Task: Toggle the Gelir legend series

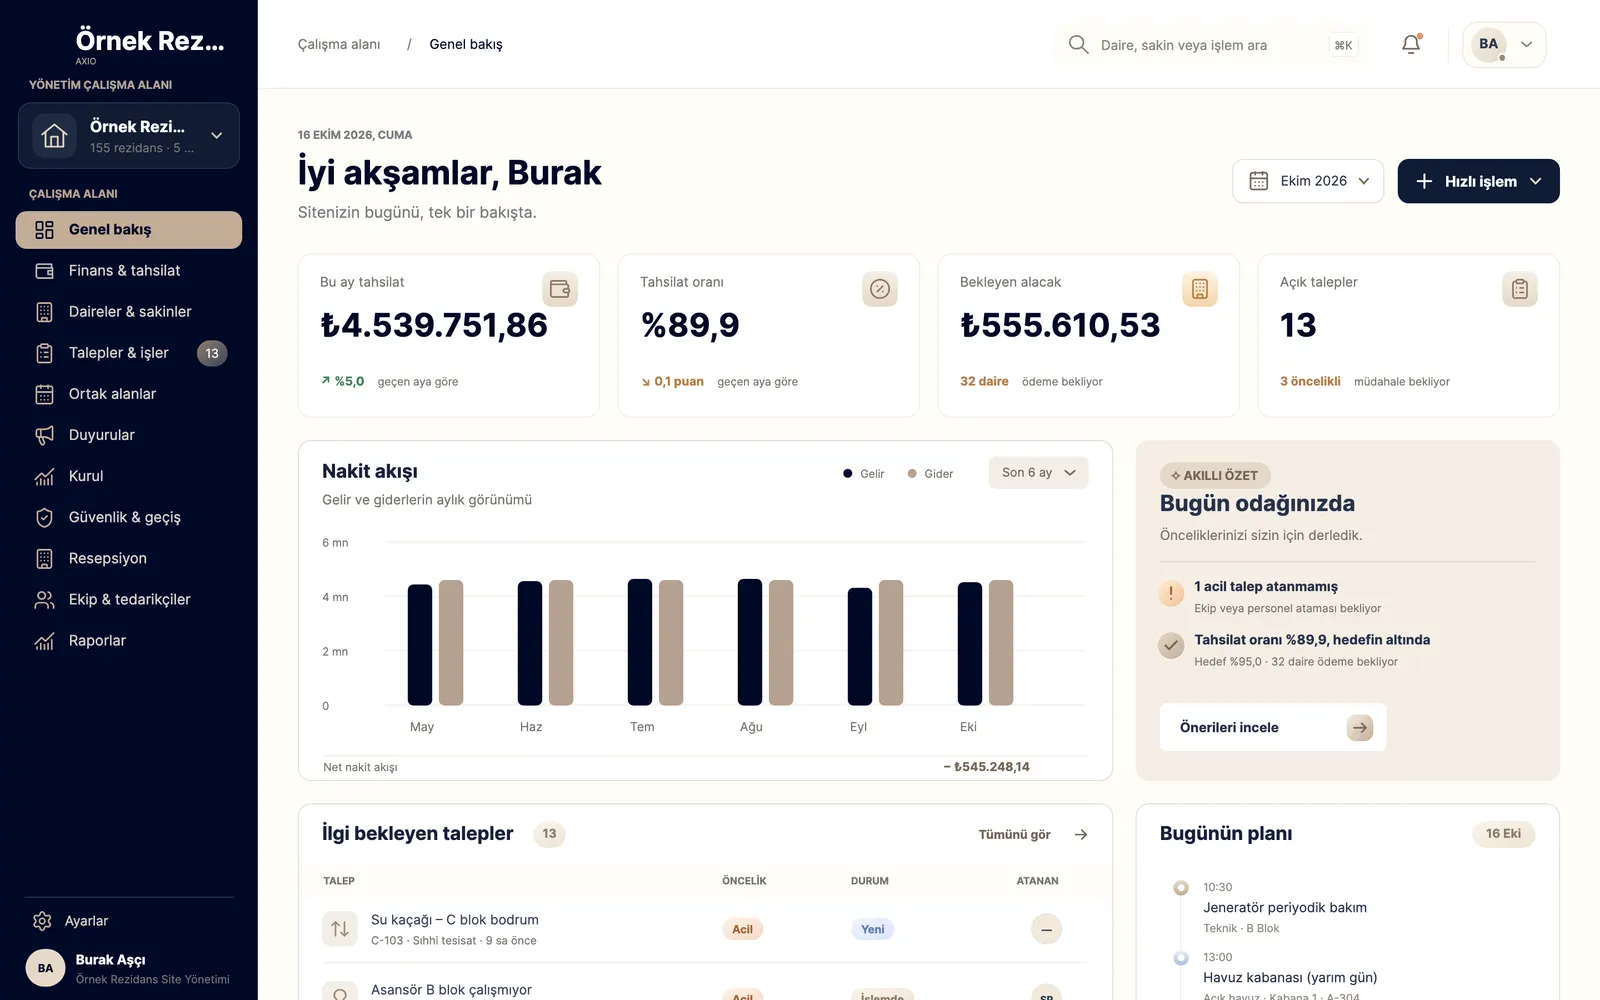Action: point(864,474)
